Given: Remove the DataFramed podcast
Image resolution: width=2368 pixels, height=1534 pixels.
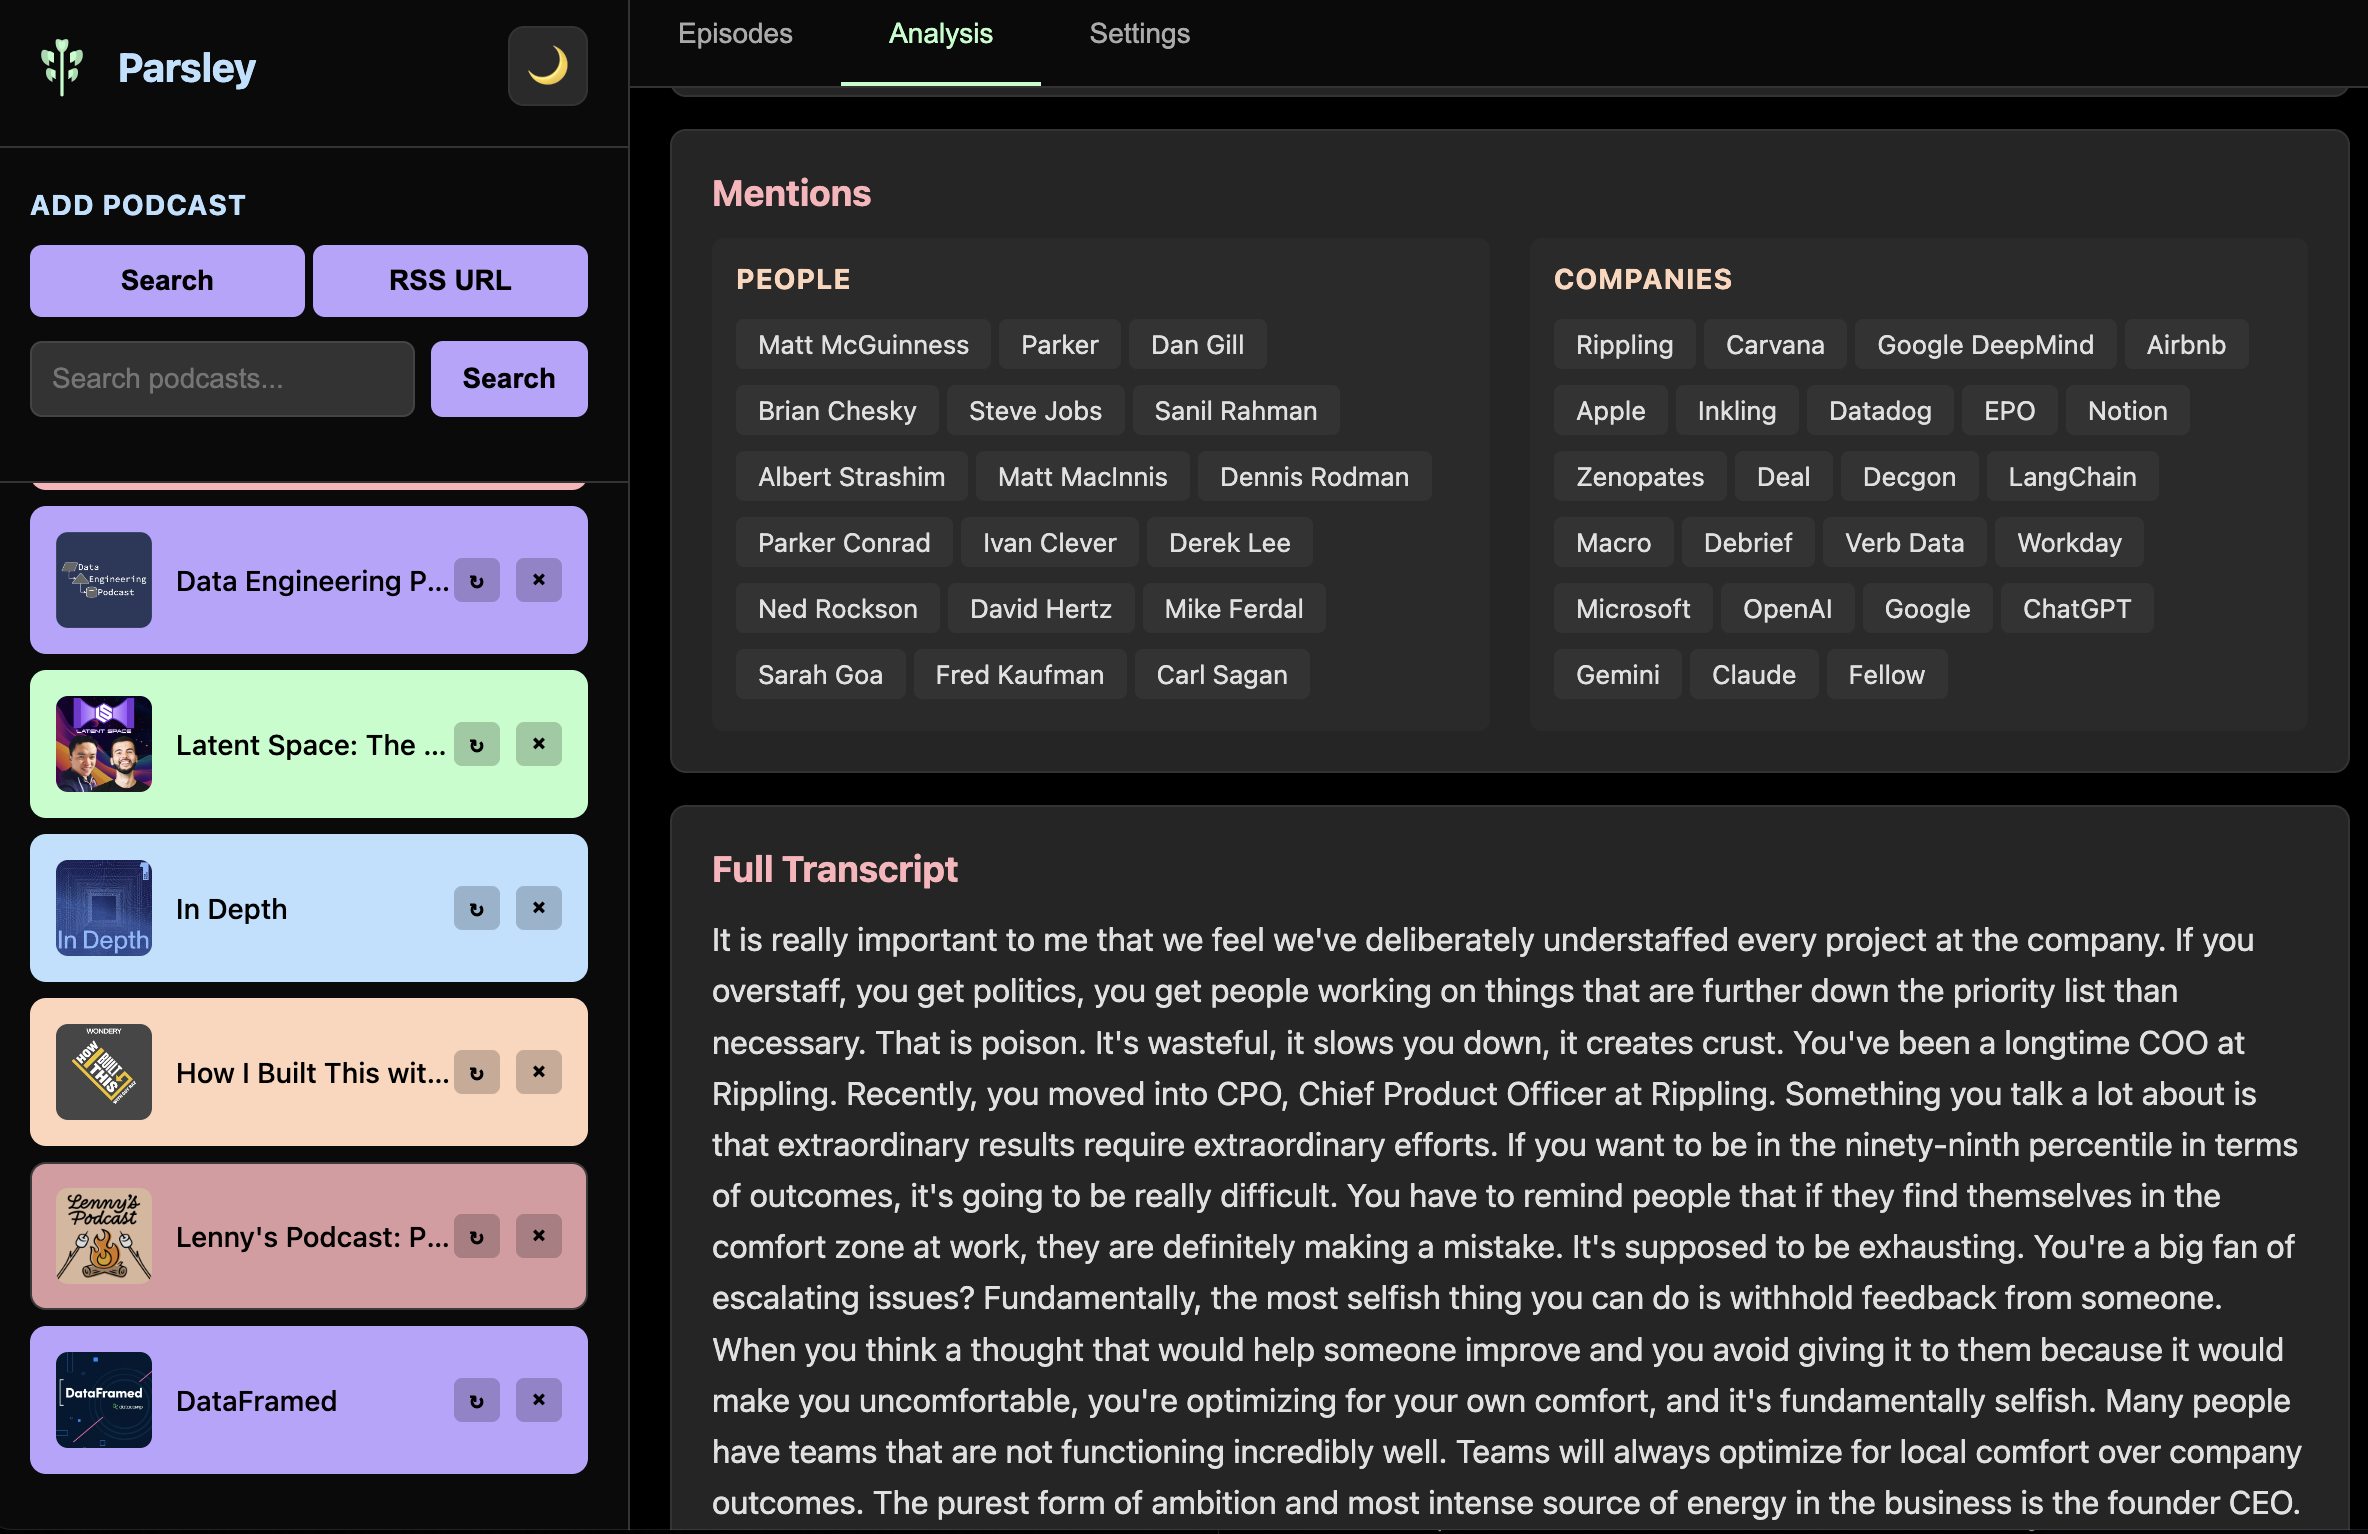Looking at the screenshot, I should click(539, 1400).
